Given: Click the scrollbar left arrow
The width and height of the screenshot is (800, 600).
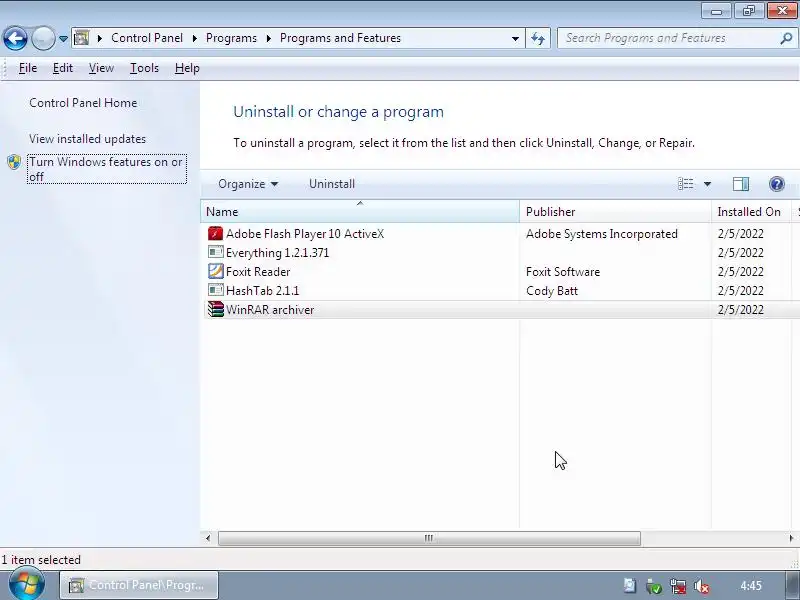Looking at the screenshot, I should click(x=208, y=538).
